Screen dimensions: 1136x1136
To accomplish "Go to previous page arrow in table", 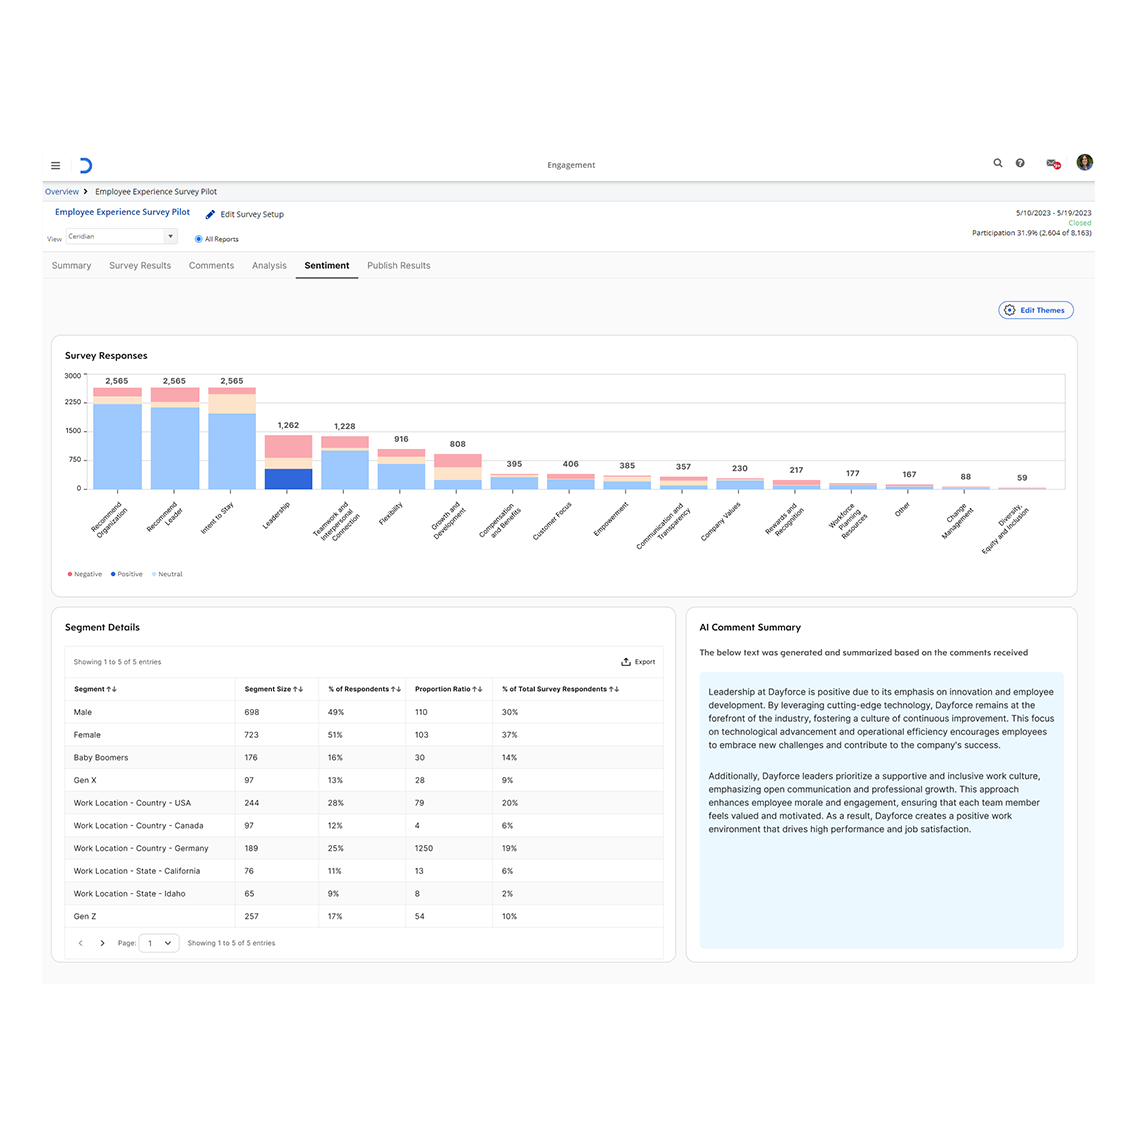I will pos(80,943).
